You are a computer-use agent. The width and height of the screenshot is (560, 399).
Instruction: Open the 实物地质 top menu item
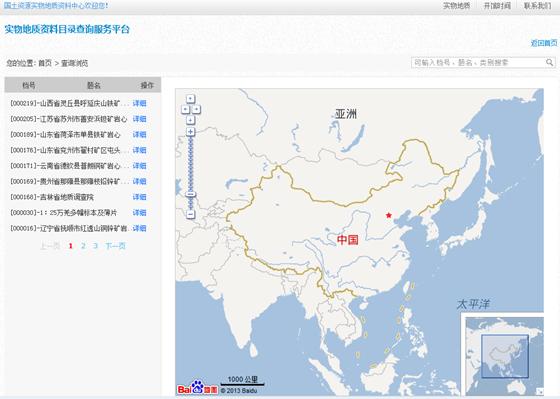pos(456,6)
